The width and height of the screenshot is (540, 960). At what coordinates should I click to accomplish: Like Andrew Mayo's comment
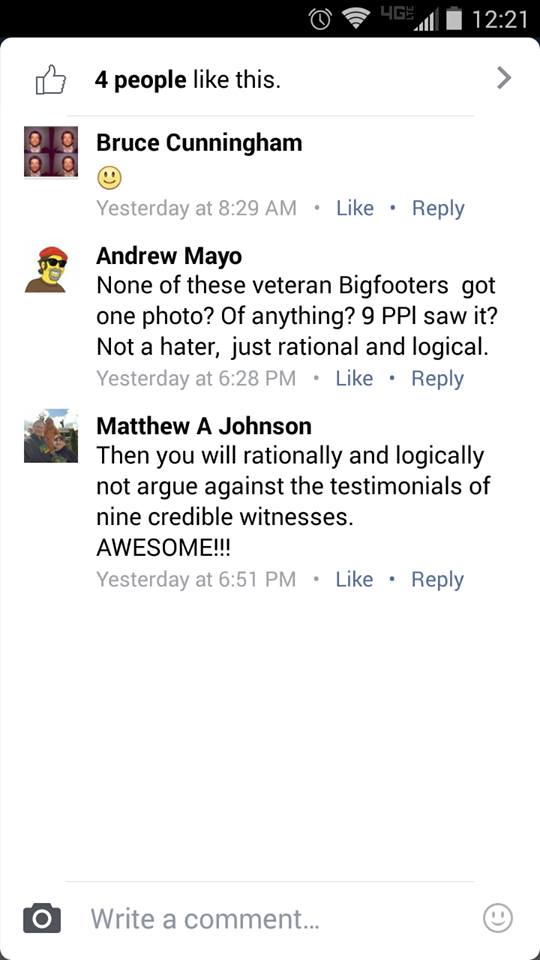[354, 378]
